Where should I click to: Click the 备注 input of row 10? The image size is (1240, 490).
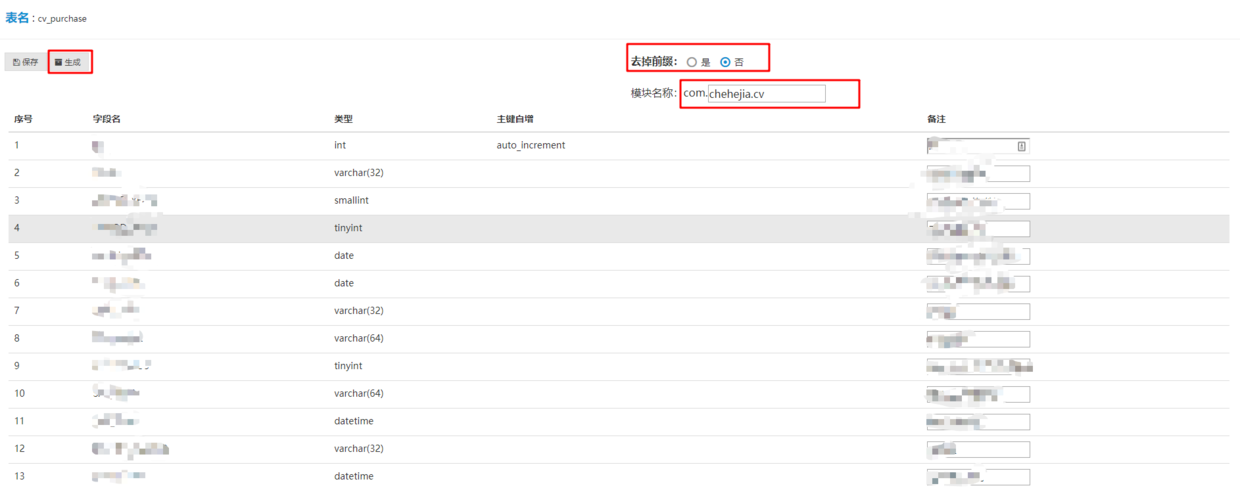978,394
